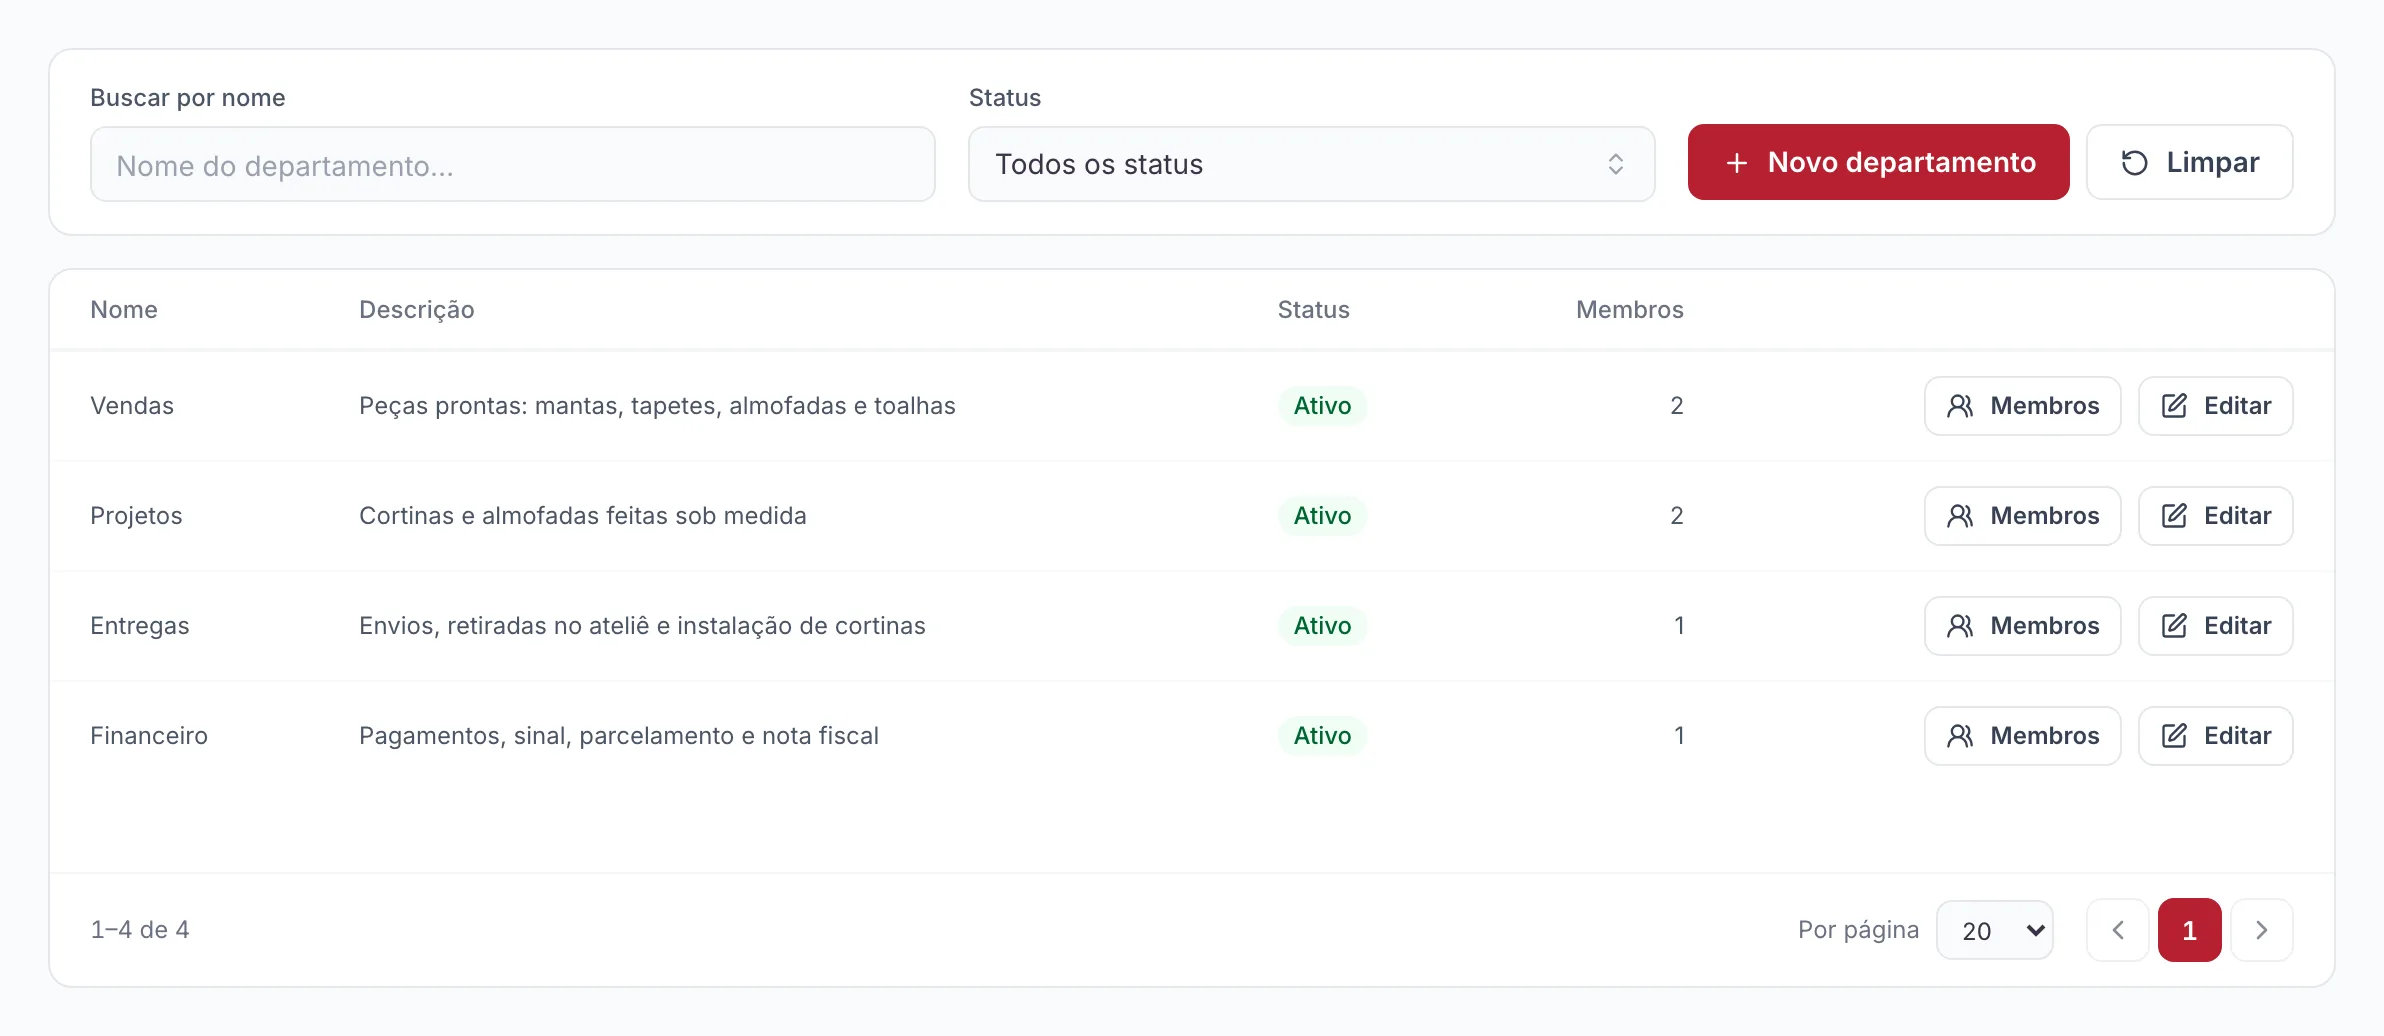Click the Status column header in table
Image resolution: width=2384 pixels, height=1036 pixels.
point(1313,310)
